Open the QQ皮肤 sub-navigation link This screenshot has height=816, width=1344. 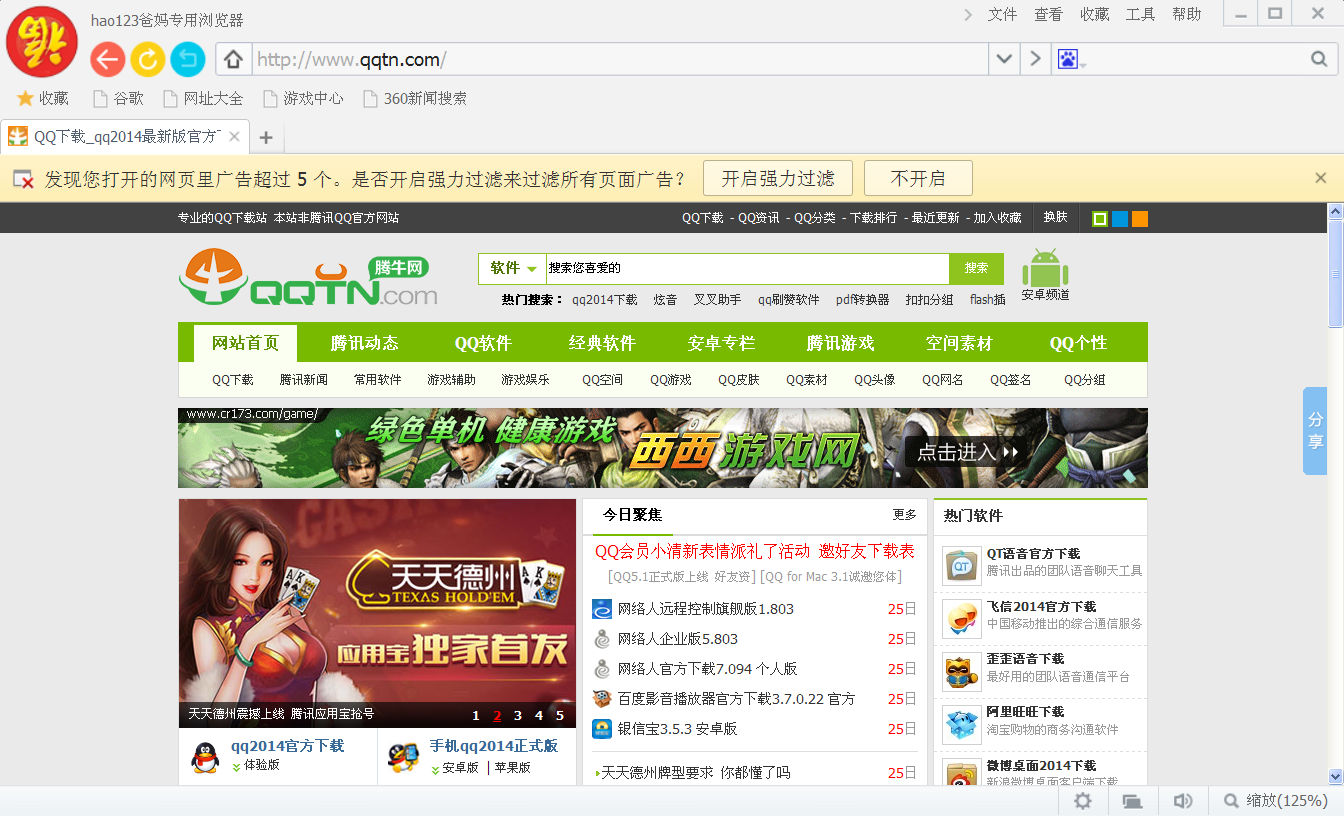point(739,380)
